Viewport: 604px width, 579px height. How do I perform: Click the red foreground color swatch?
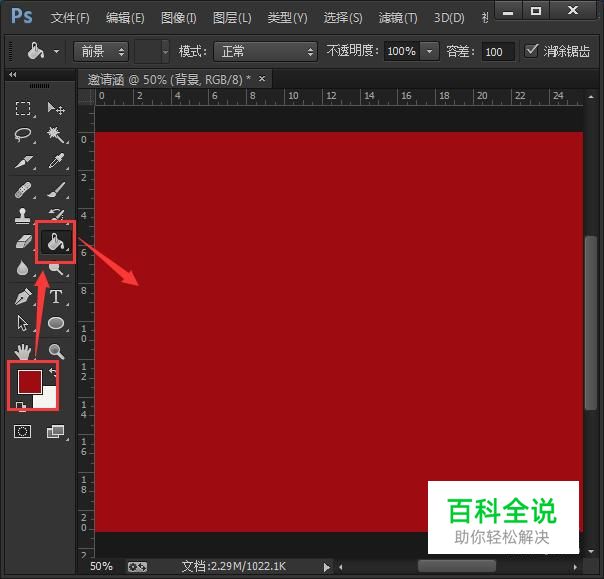(30, 382)
